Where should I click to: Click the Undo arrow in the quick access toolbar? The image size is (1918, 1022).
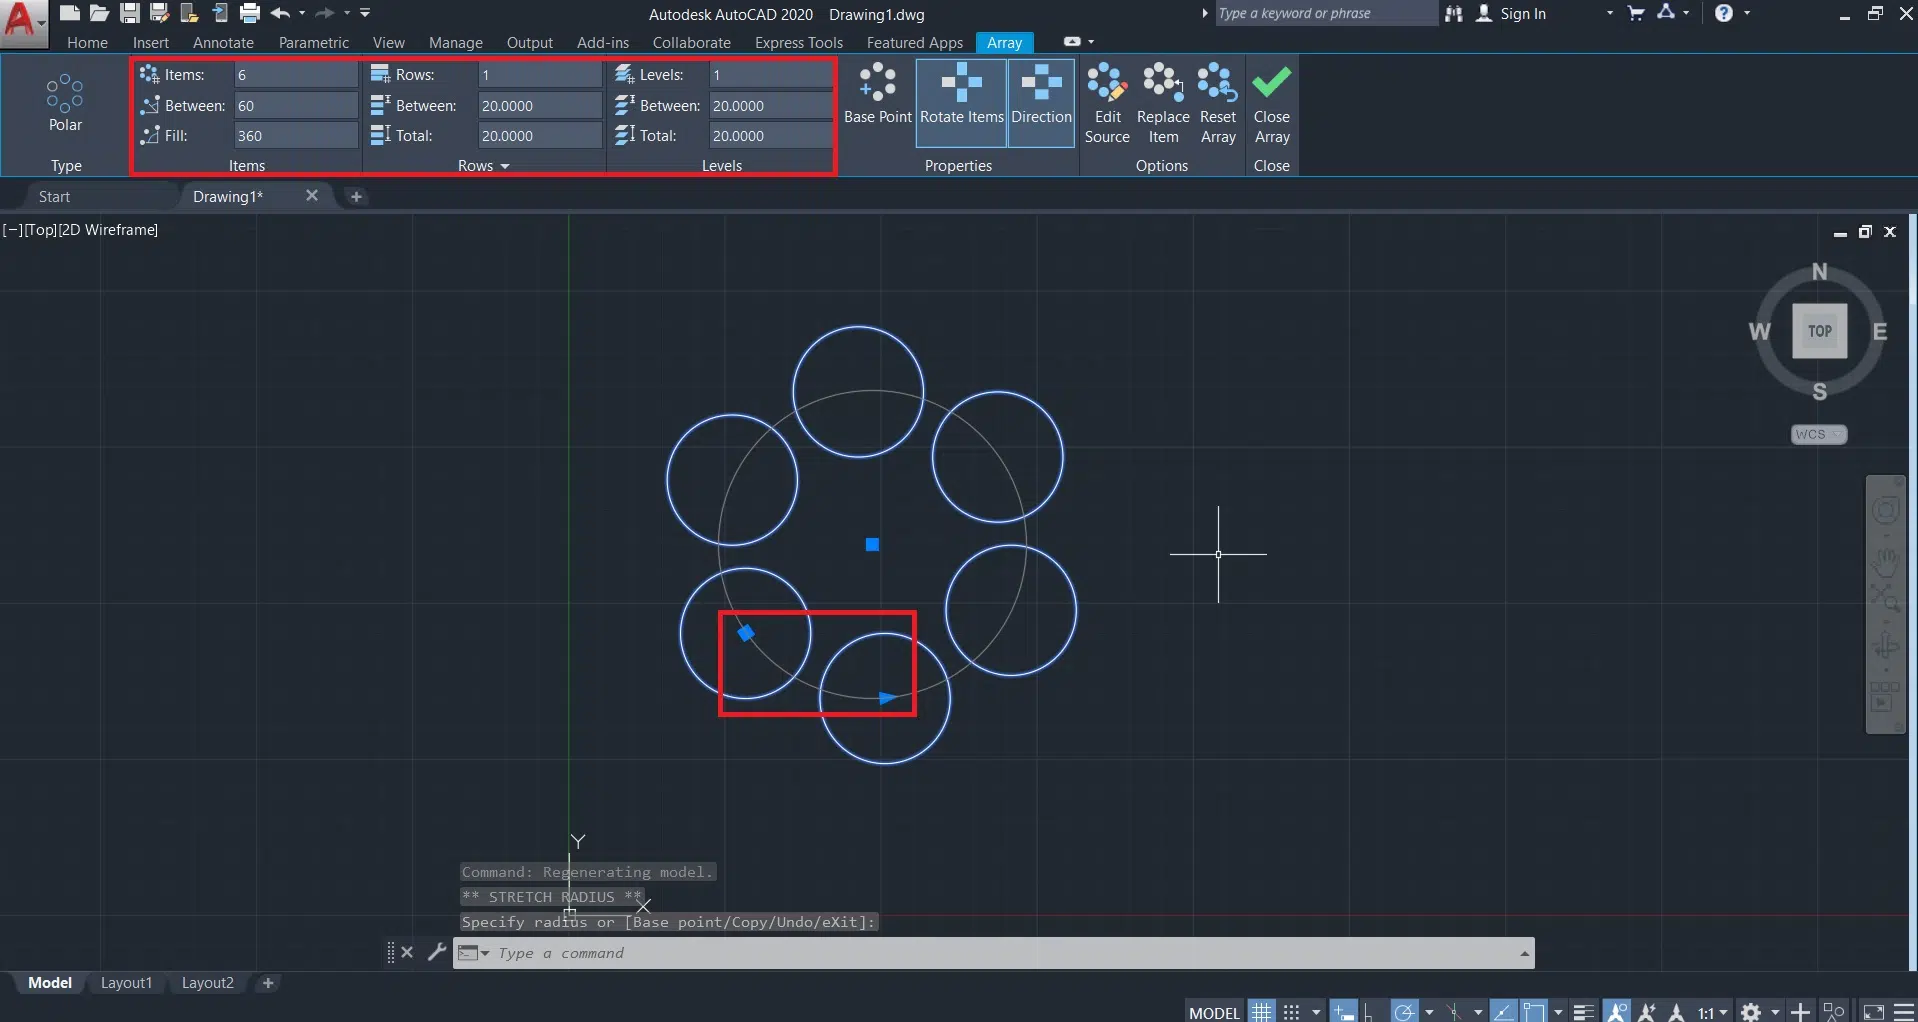[280, 13]
